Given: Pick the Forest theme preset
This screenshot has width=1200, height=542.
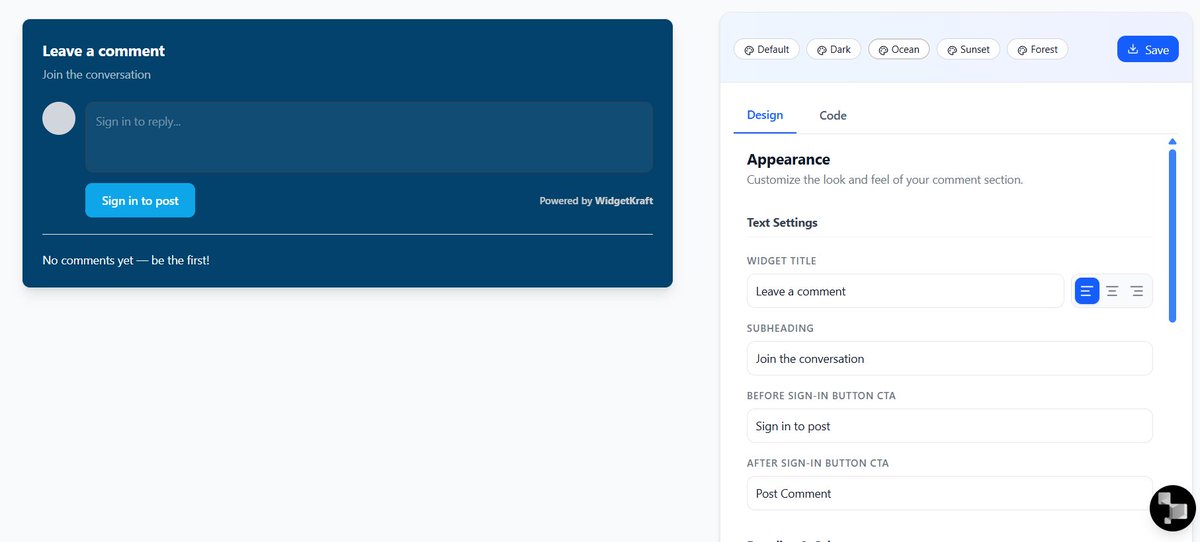Looking at the screenshot, I should [x=1037, y=49].
